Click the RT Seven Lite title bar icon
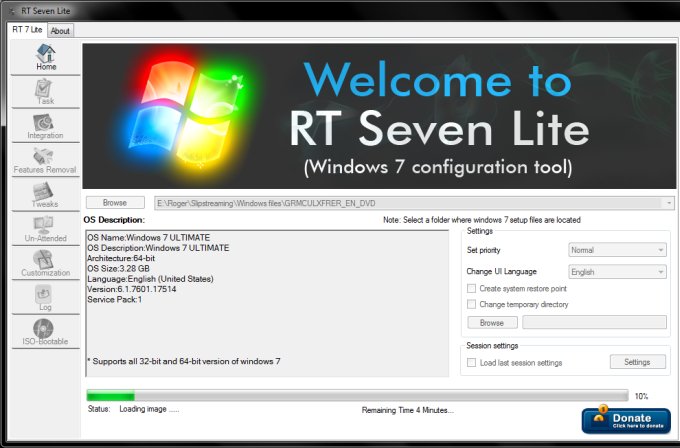Image resolution: width=680 pixels, height=448 pixels. [x=11, y=11]
